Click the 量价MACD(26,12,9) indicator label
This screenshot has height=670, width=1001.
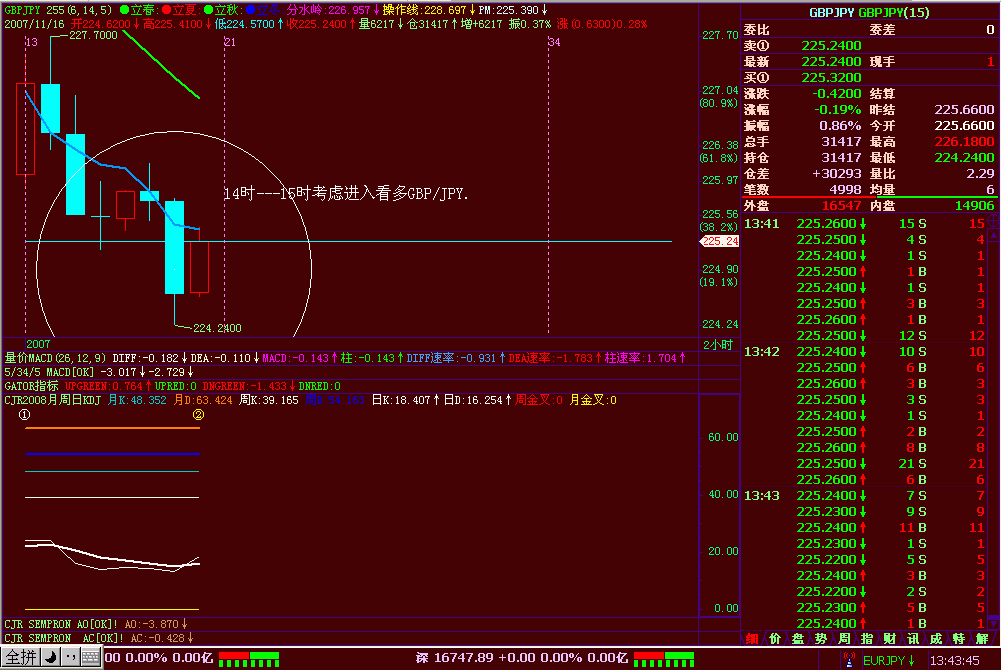coord(56,358)
